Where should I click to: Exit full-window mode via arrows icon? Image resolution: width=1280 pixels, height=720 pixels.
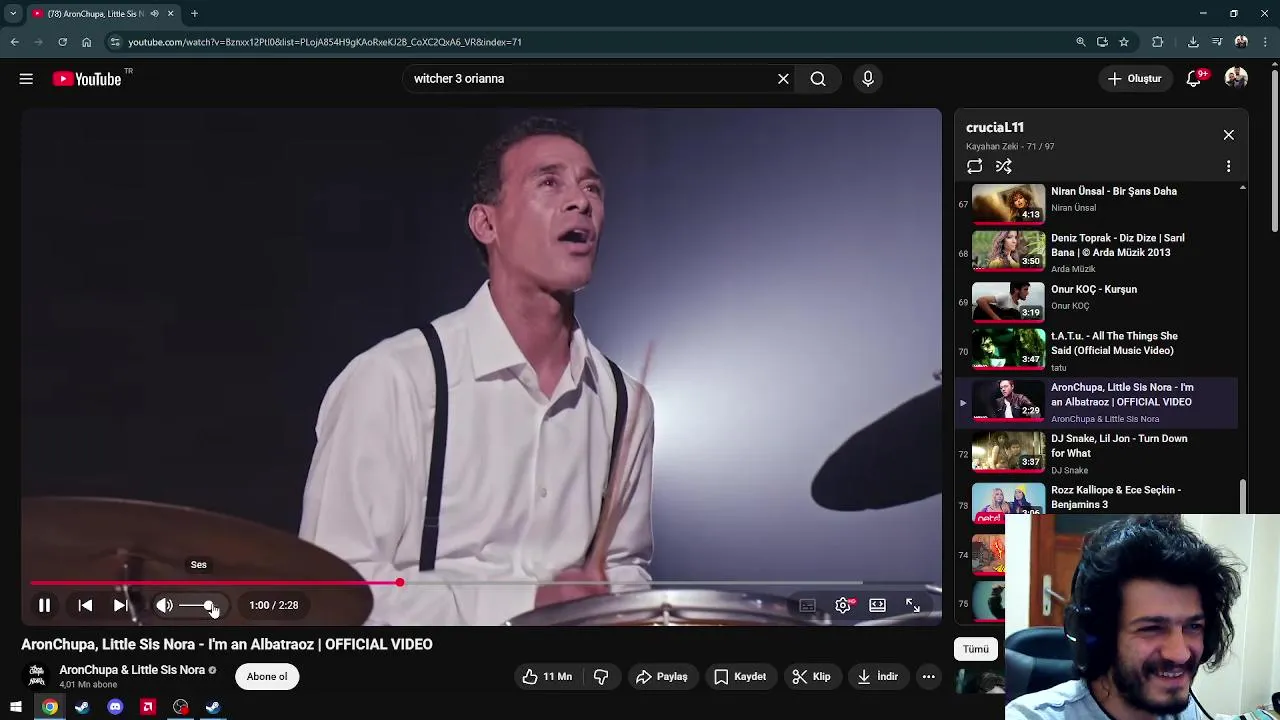(x=912, y=605)
